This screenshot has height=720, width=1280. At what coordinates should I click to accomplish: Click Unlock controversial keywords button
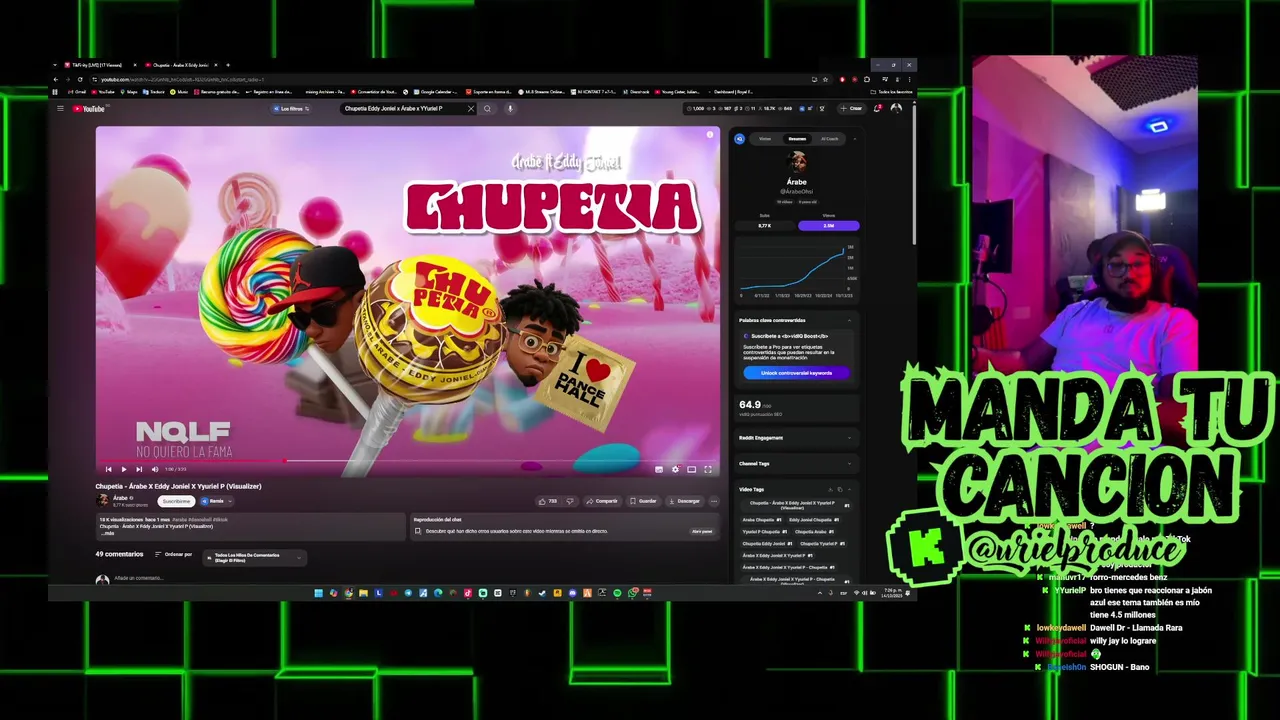(x=796, y=373)
